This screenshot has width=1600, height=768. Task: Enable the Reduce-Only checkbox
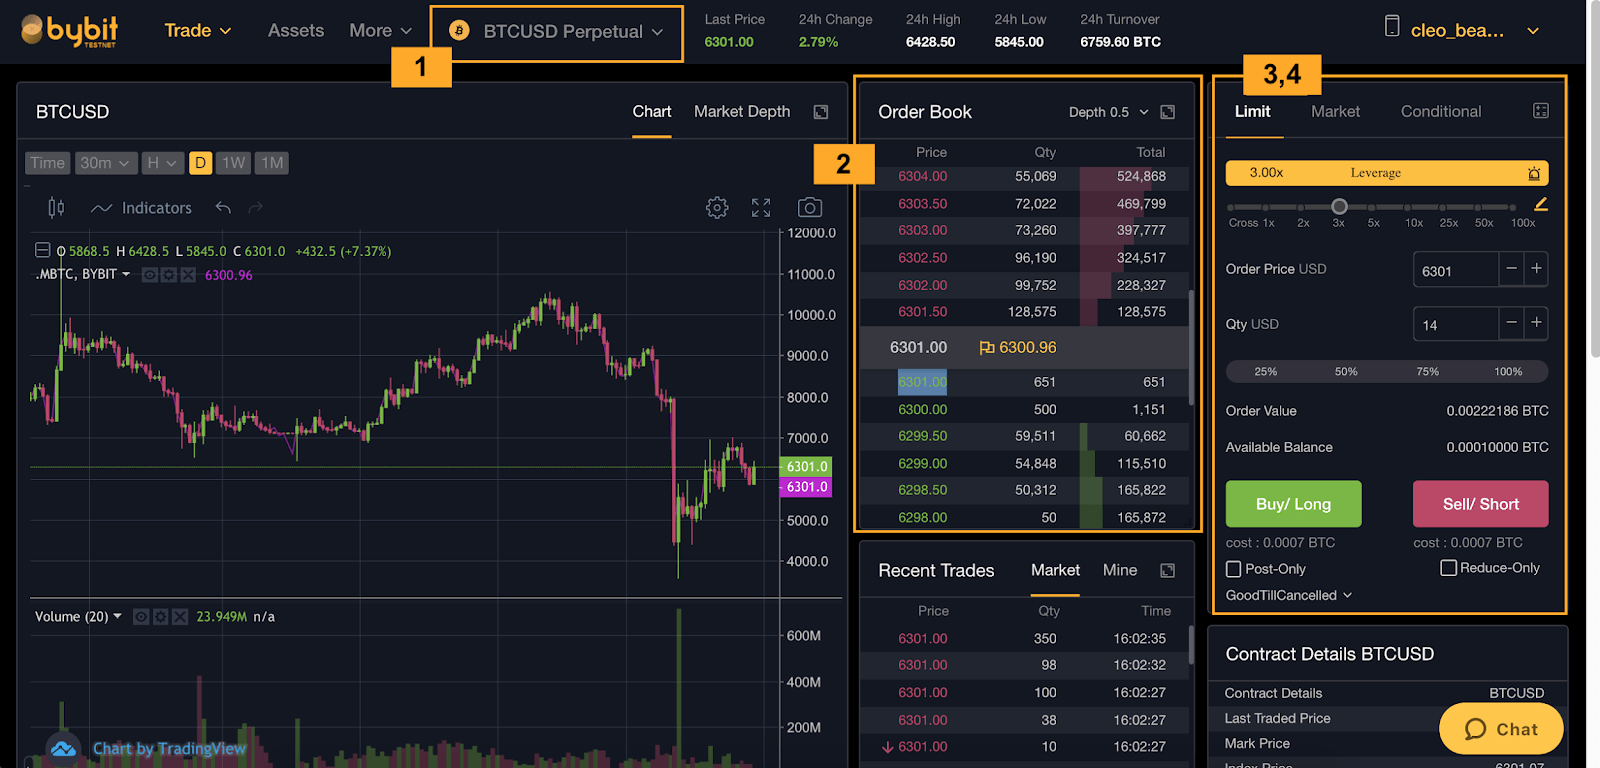pyautogui.click(x=1448, y=568)
